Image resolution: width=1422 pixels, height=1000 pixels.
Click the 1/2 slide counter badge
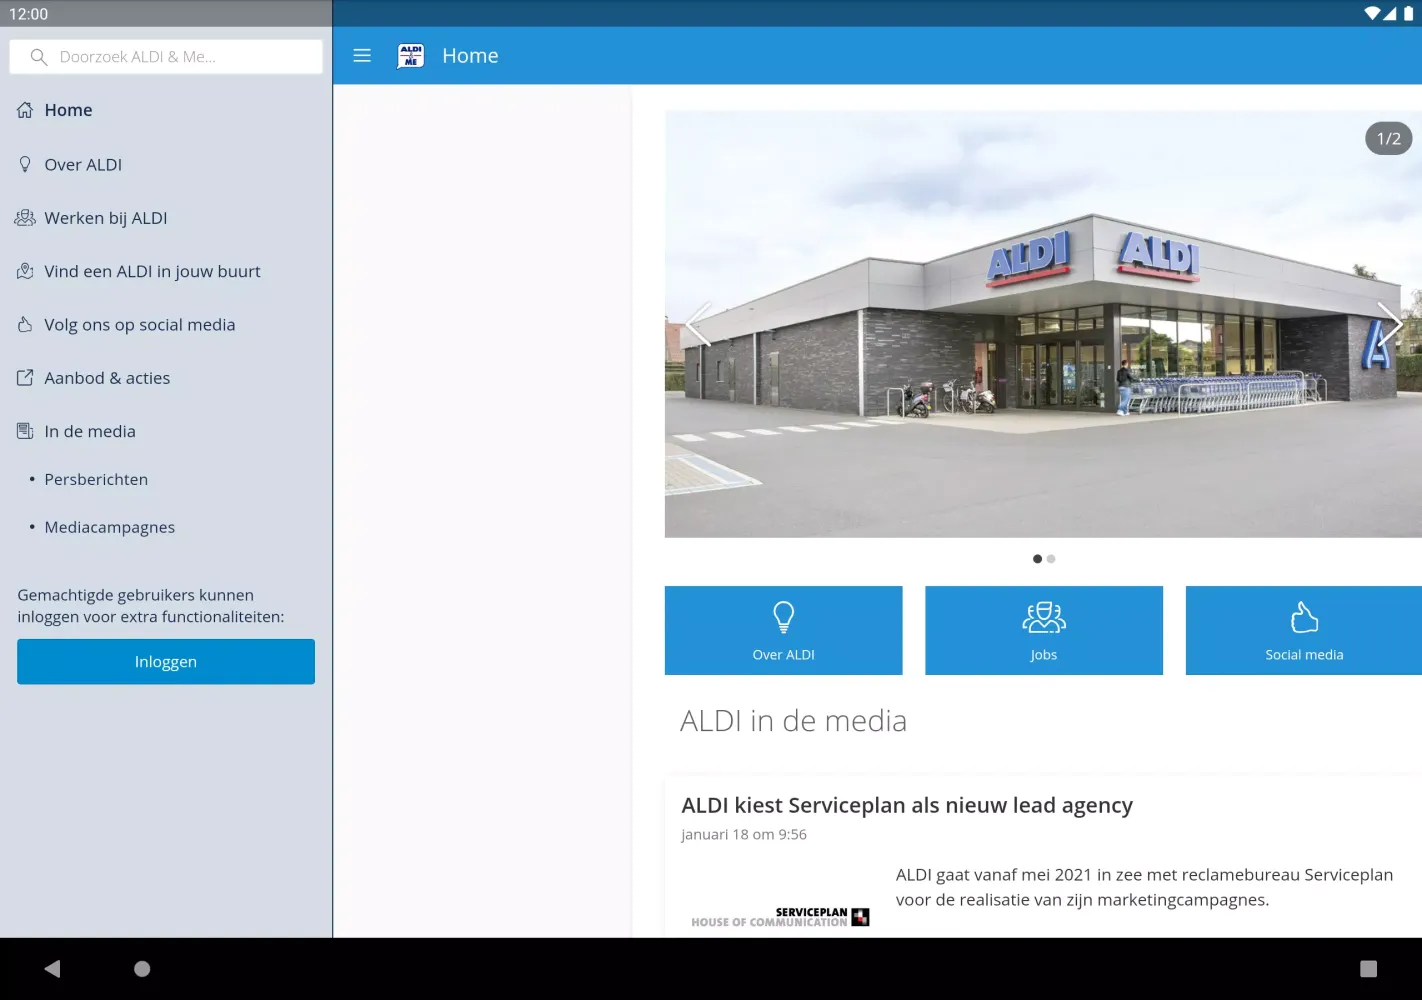(x=1389, y=139)
